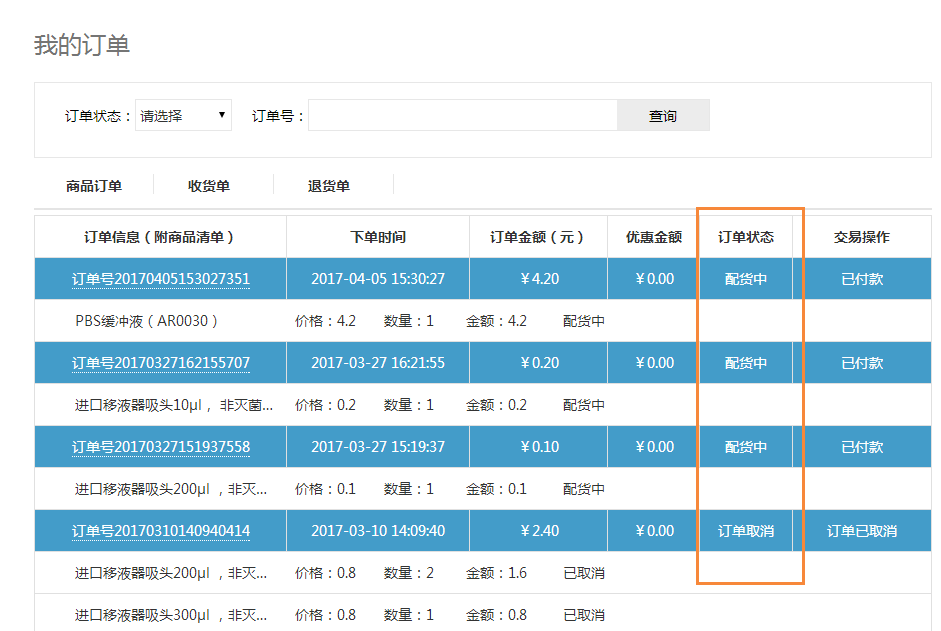Click the 下单时间 column header
The width and height of the screenshot is (941, 631).
tap(378, 237)
